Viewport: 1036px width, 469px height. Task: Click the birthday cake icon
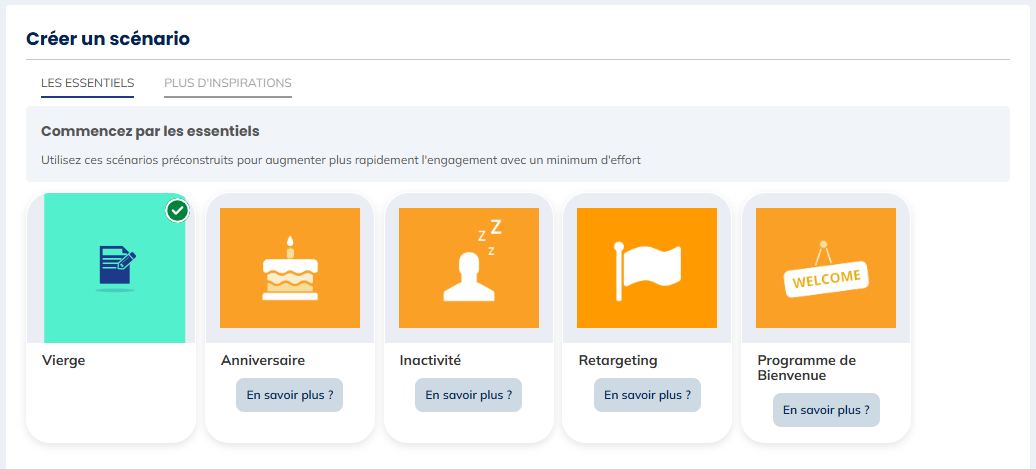point(290,268)
